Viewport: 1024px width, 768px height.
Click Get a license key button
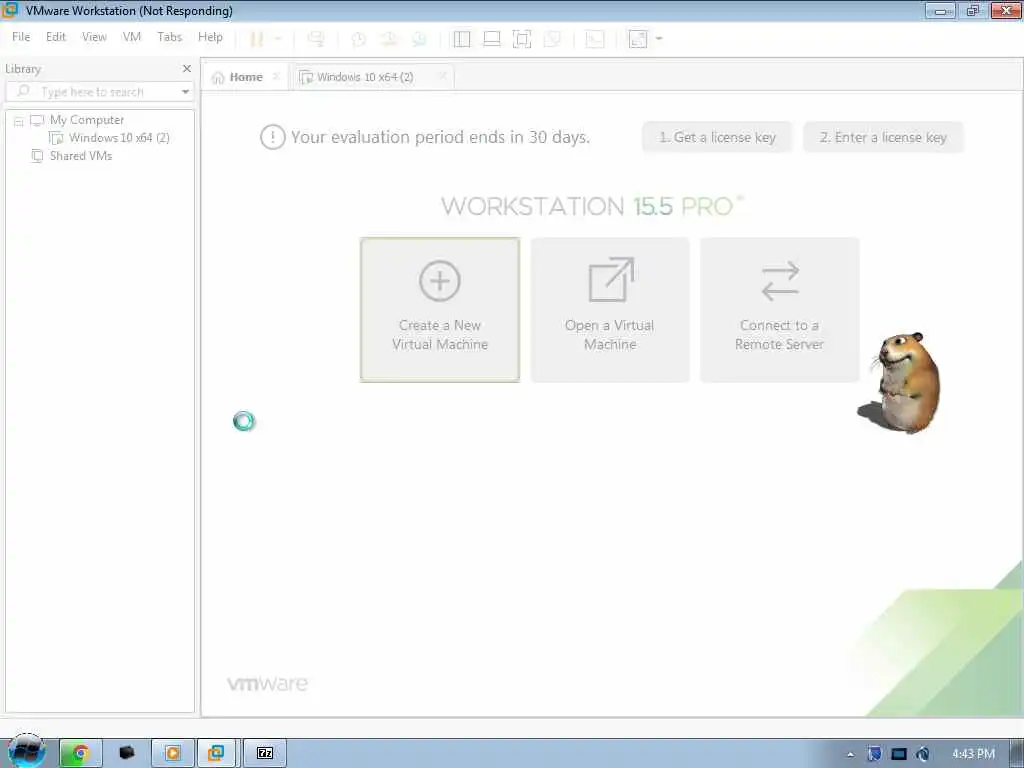click(x=717, y=137)
